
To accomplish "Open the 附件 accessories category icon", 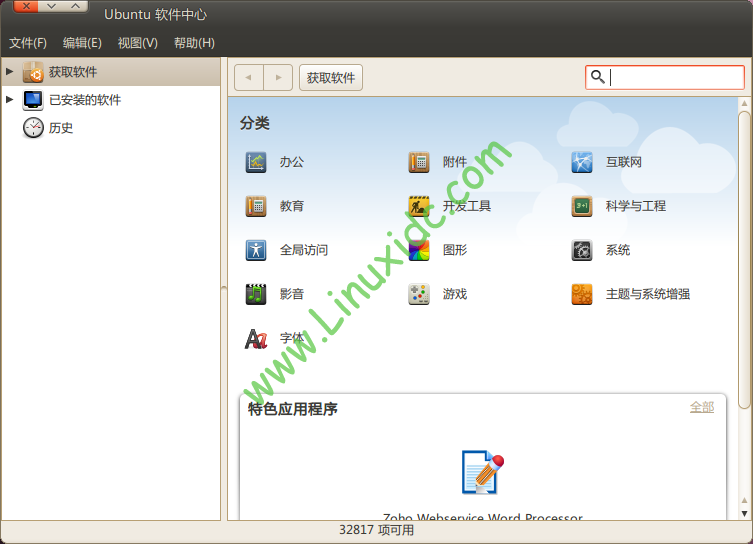I will 419,162.
